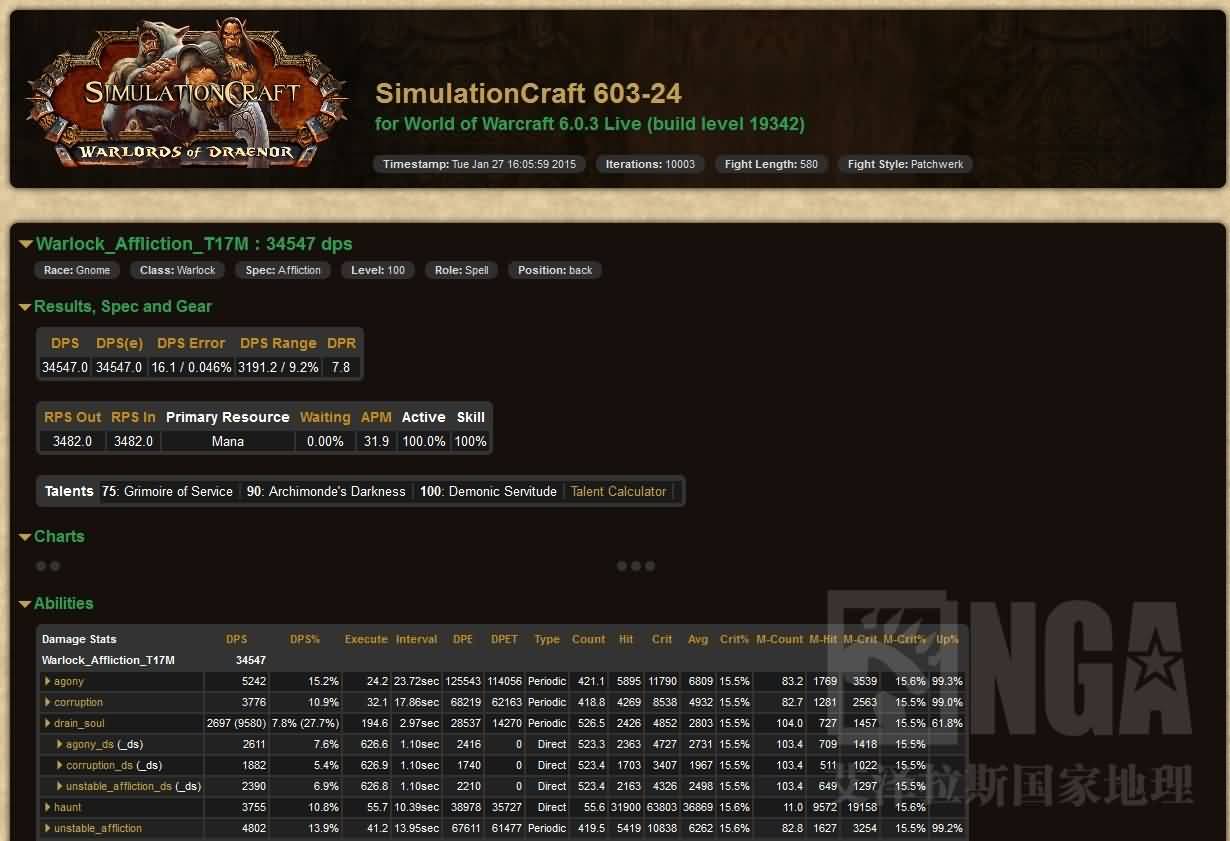Viewport: 1230px width, 841px height.
Task: Click the DPR column header
Action: tap(341, 343)
